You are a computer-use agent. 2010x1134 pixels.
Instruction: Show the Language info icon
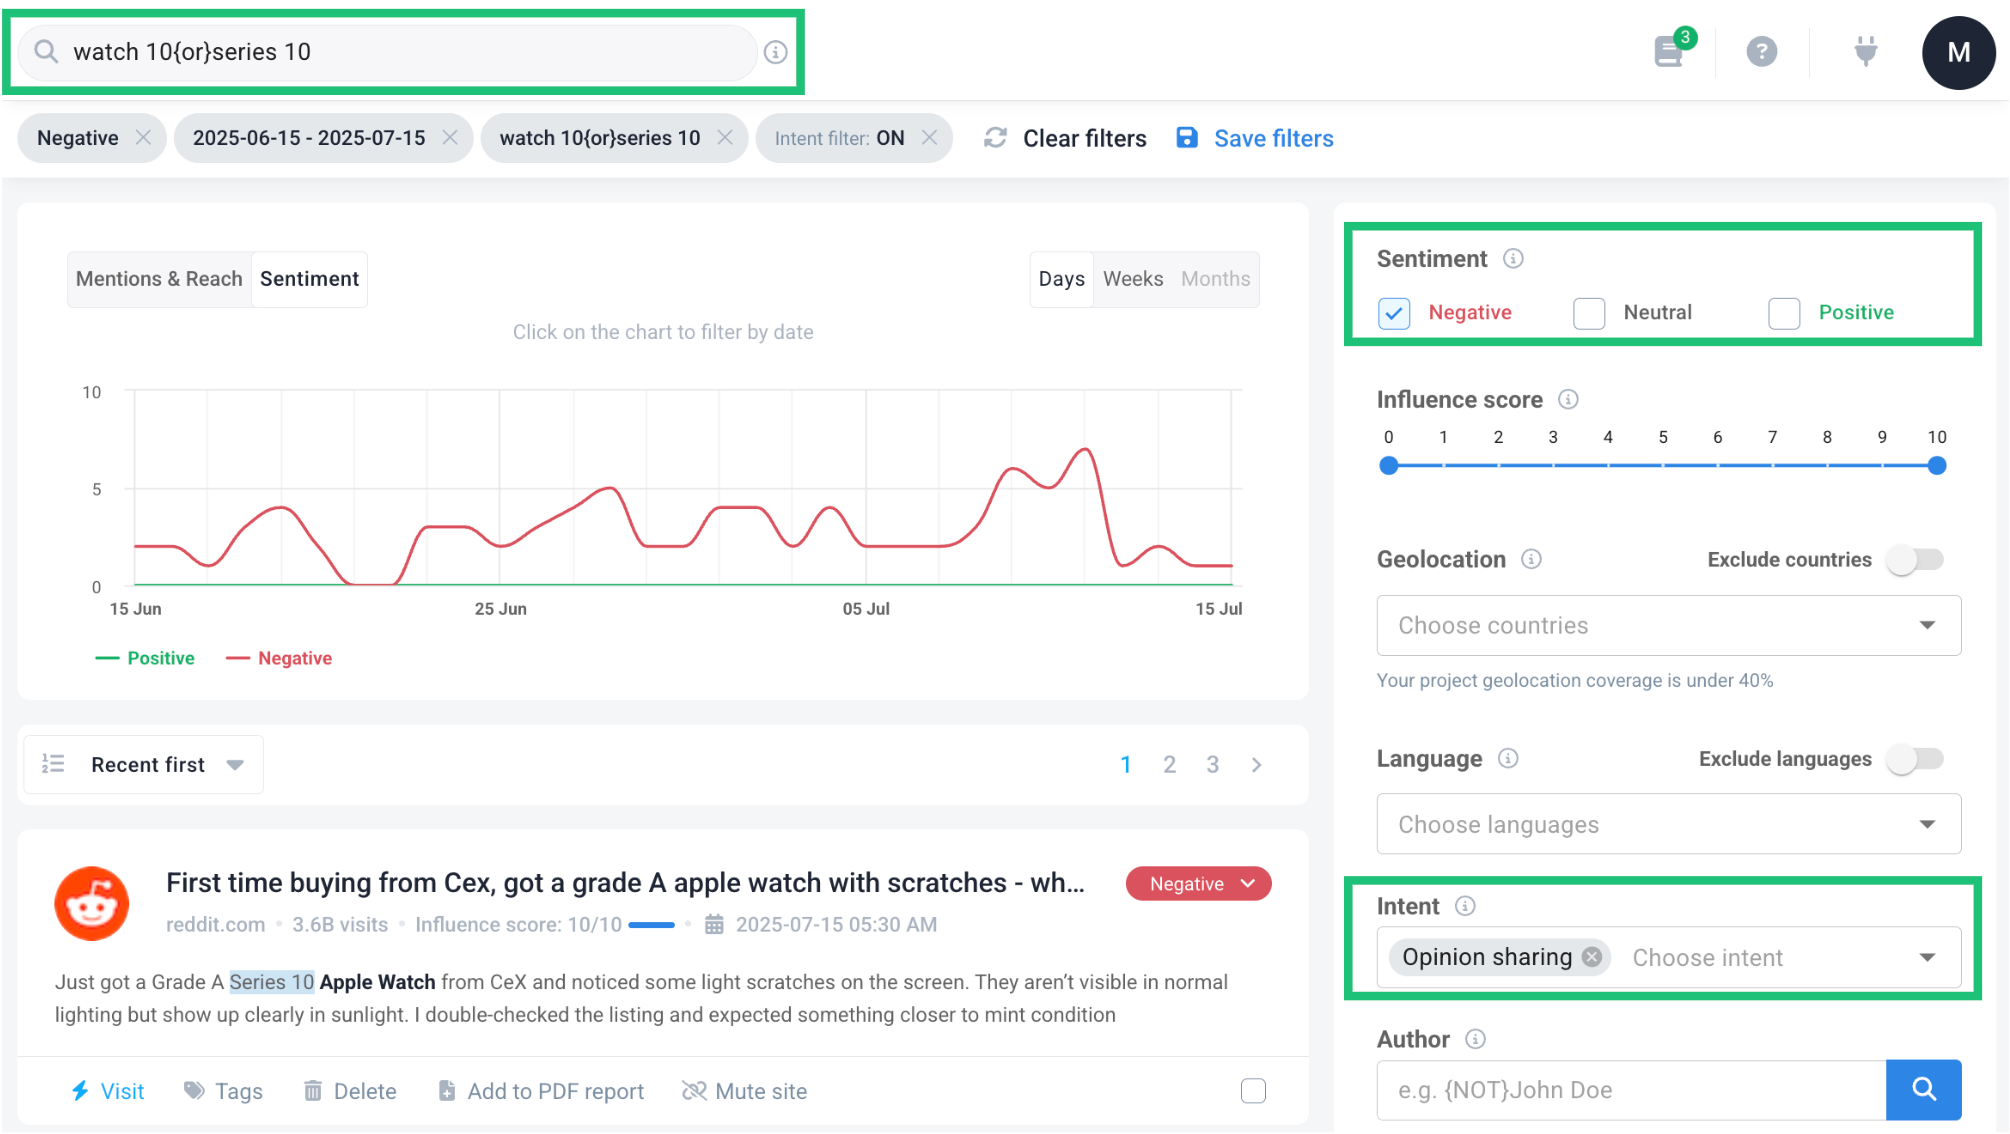point(1509,759)
